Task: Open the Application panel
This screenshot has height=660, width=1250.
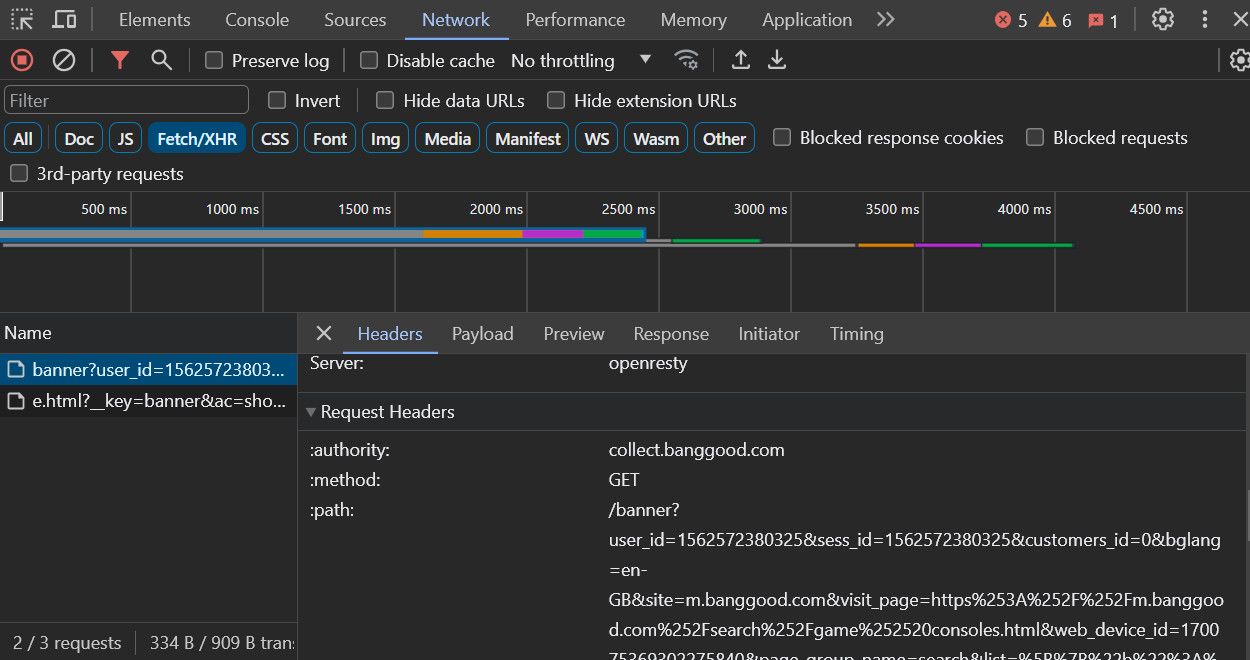Action: point(807,20)
